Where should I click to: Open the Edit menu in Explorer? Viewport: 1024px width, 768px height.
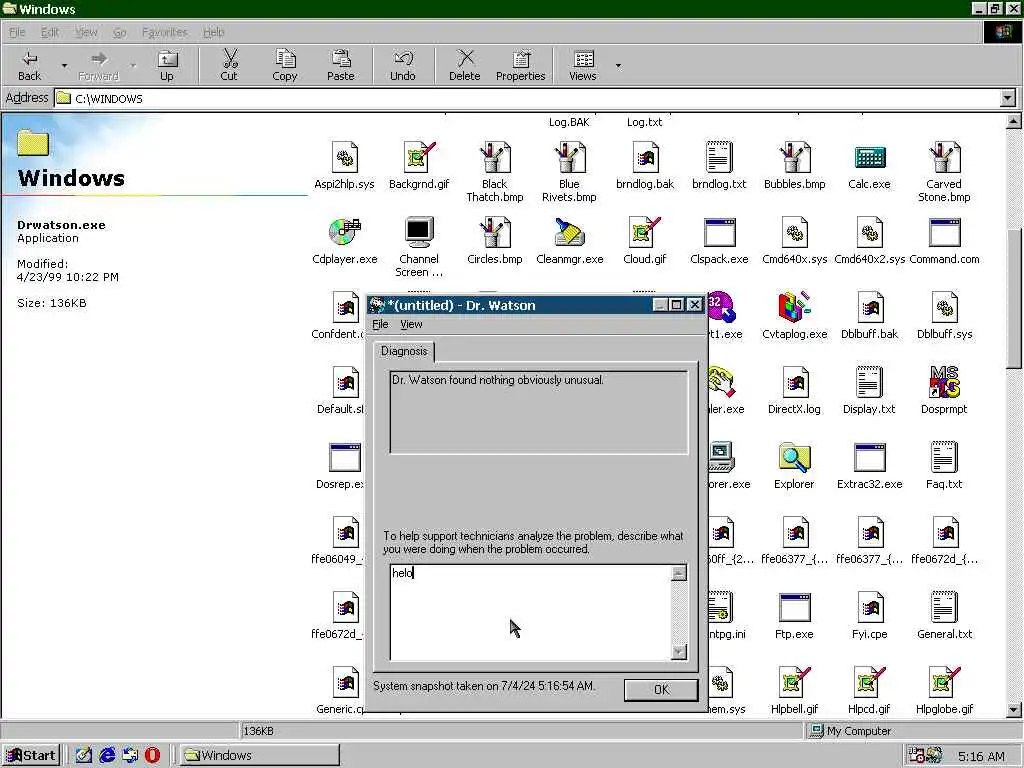(50, 32)
